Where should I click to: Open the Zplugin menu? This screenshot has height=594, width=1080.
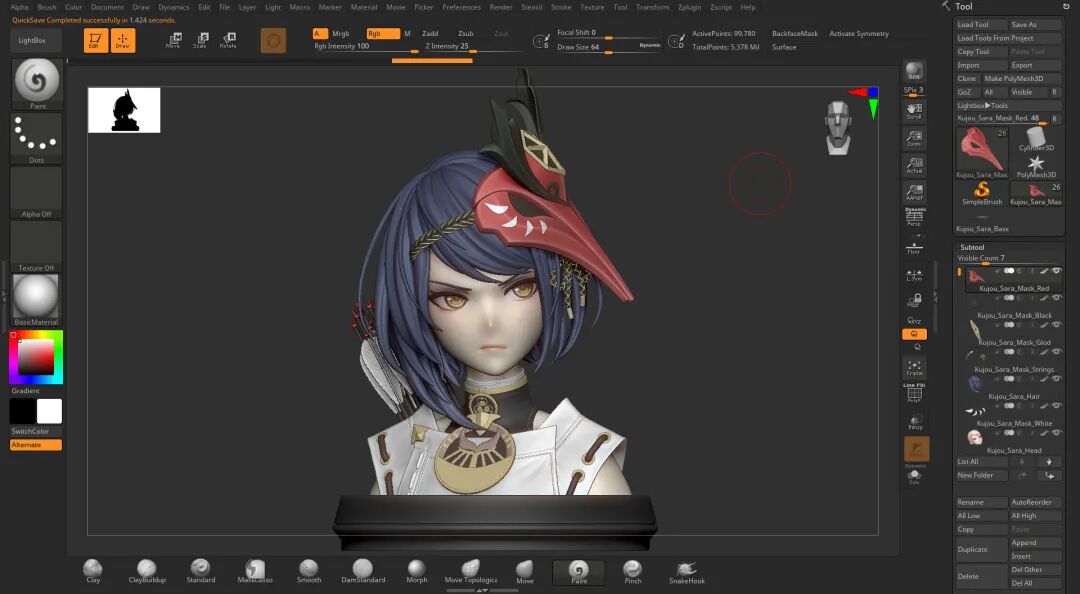click(x=689, y=7)
